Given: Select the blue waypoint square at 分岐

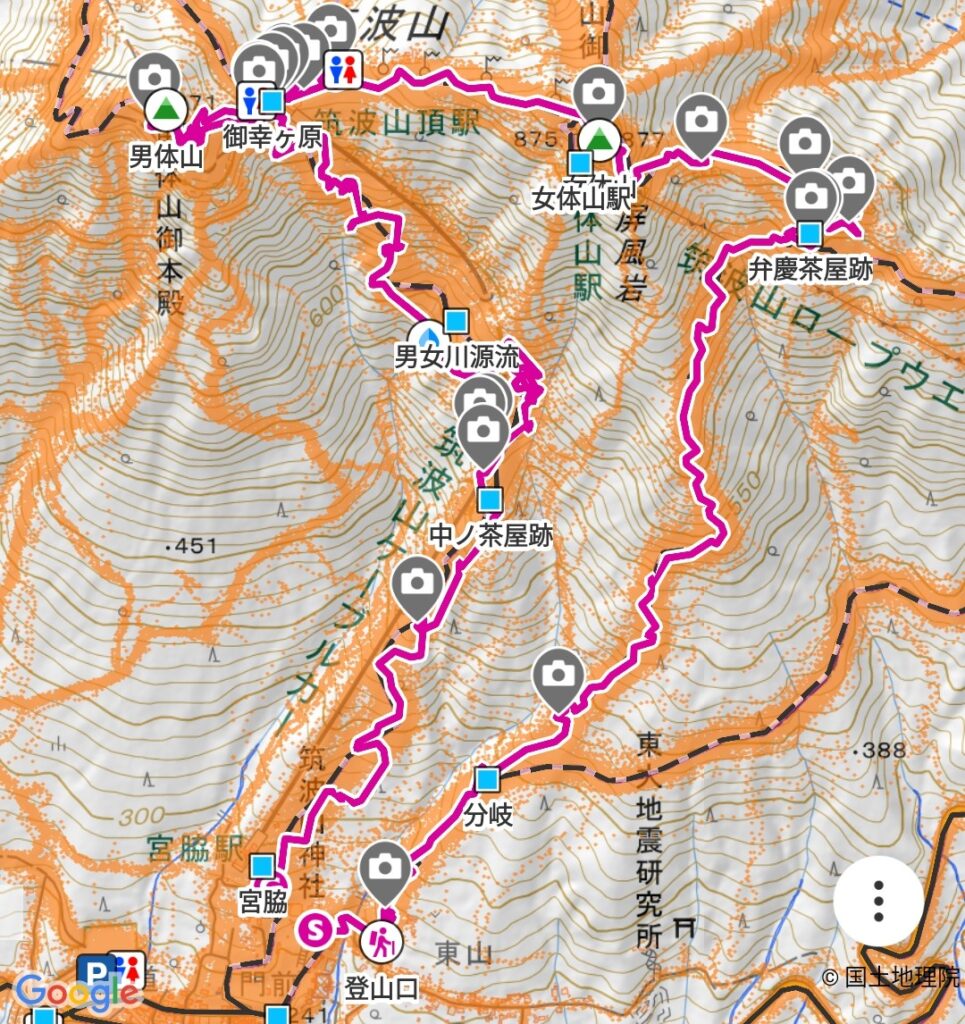Looking at the screenshot, I should pos(487,779).
